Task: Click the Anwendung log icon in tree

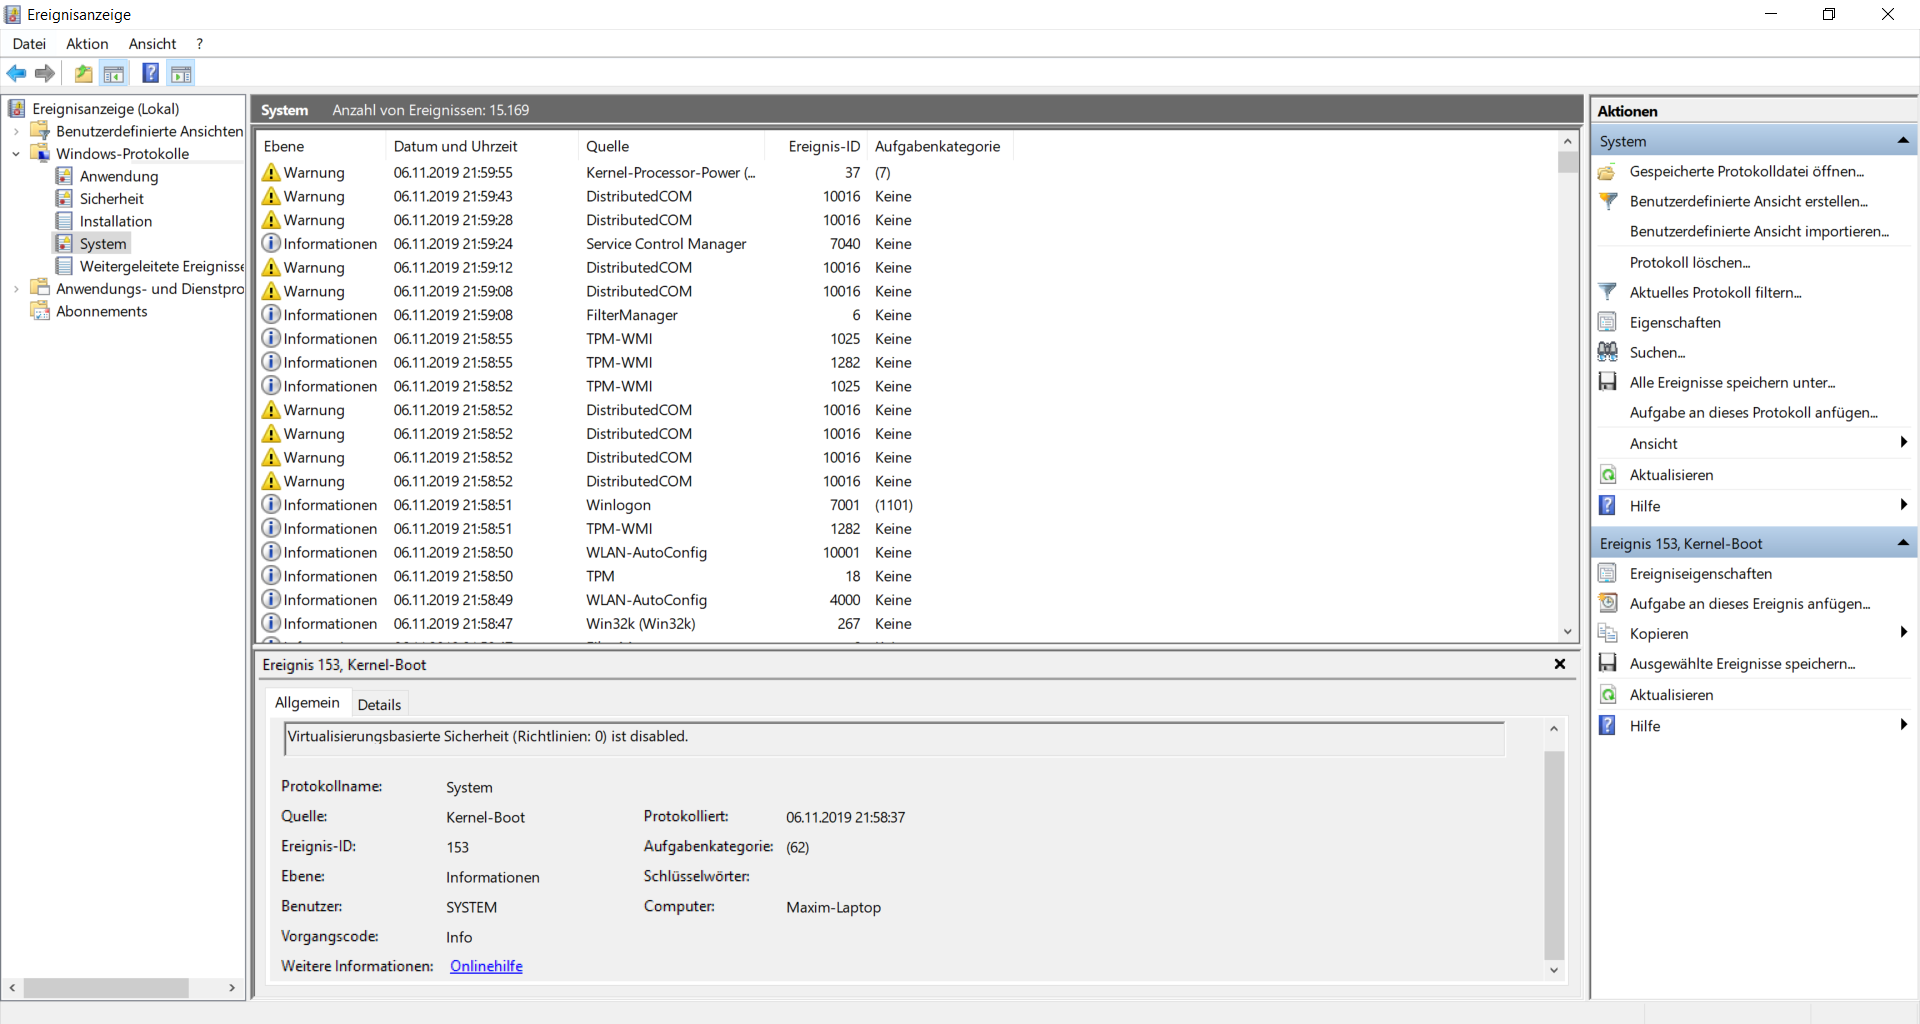Action: point(64,176)
